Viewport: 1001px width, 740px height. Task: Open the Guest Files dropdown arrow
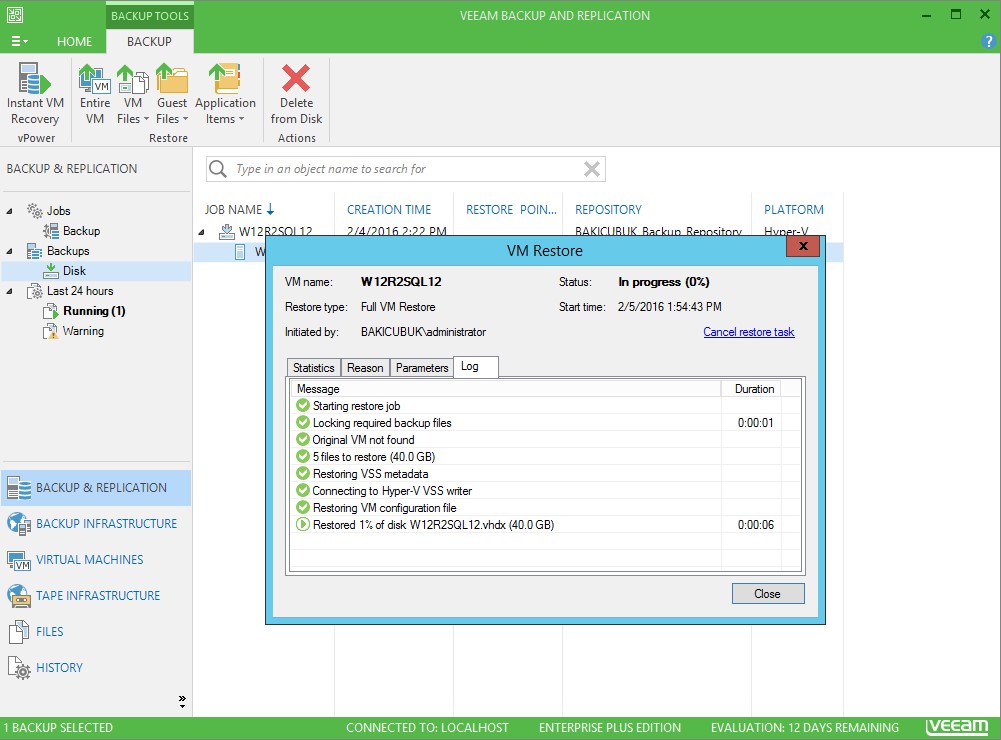[185, 119]
